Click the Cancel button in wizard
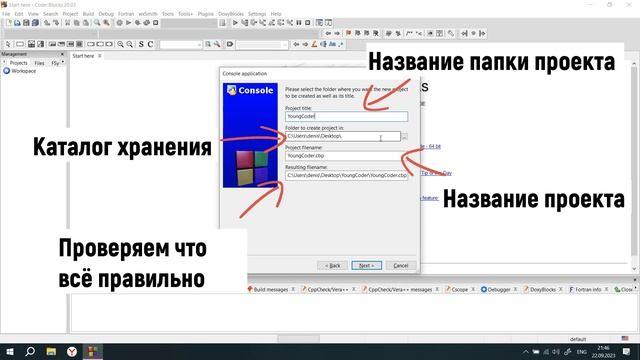Screen dimensions: 640x360 (x=401, y=265)
